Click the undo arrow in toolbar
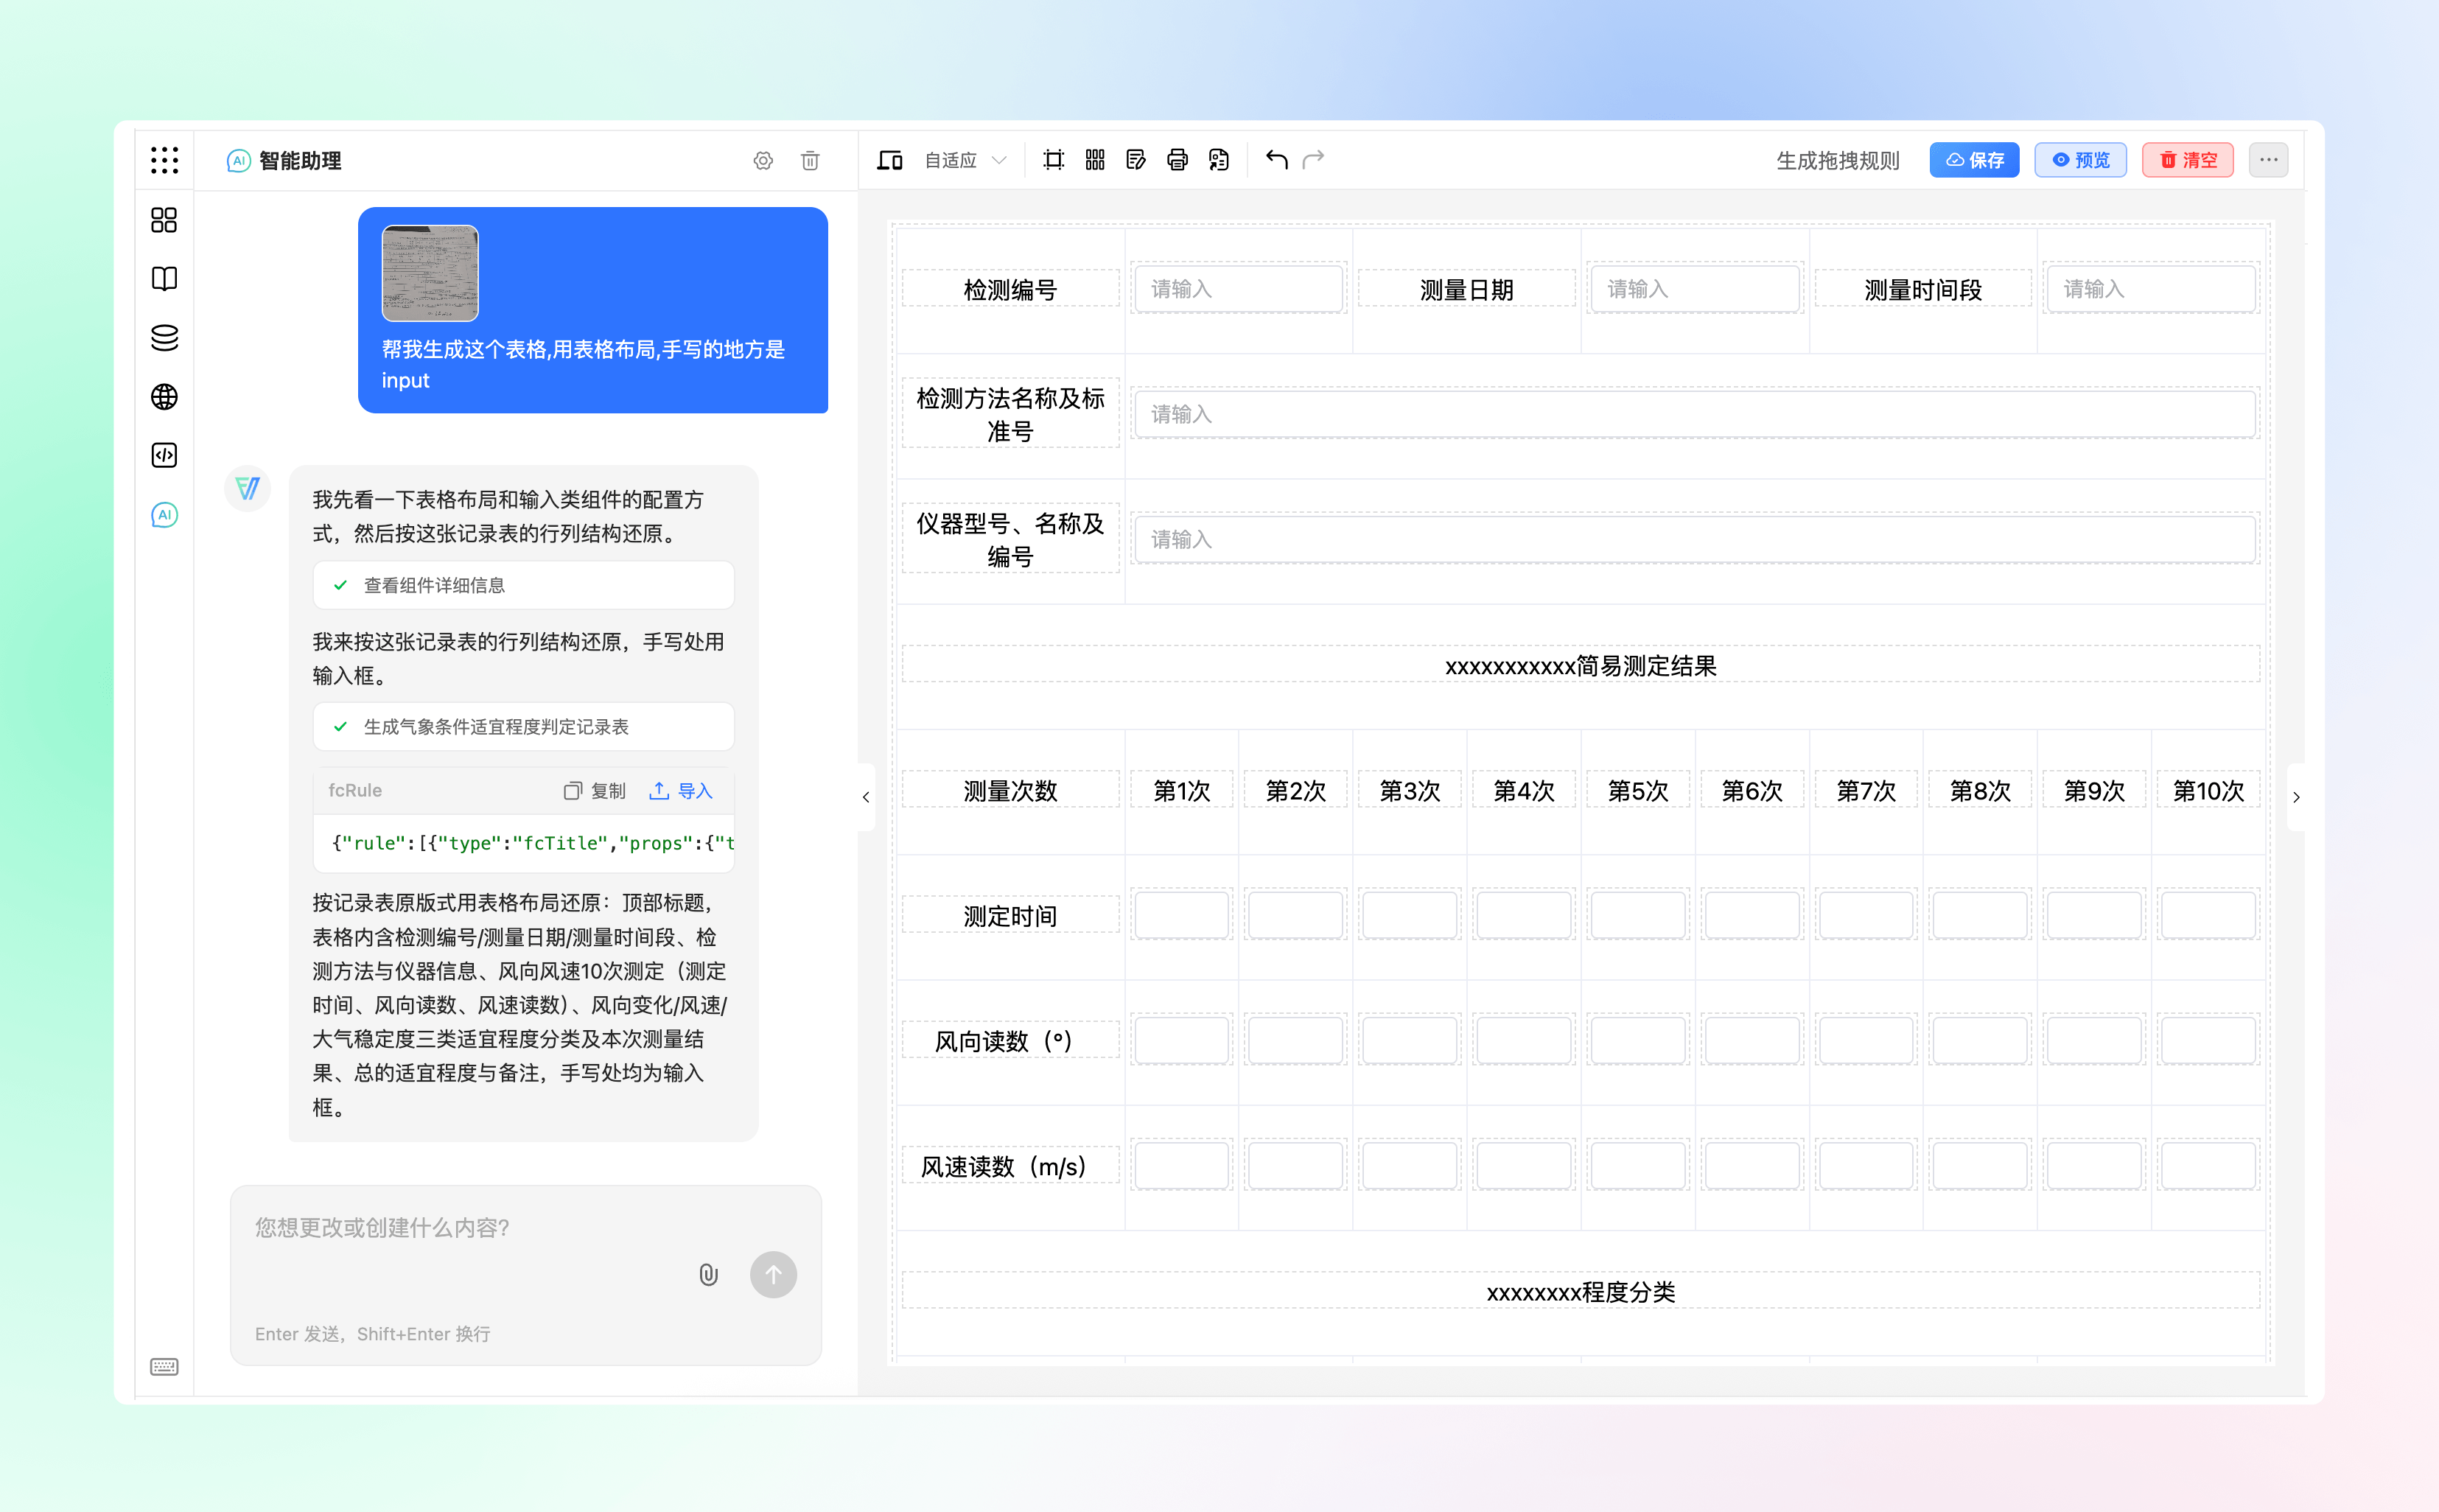The width and height of the screenshot is (2439, 1512). [x=1276, y=160]
